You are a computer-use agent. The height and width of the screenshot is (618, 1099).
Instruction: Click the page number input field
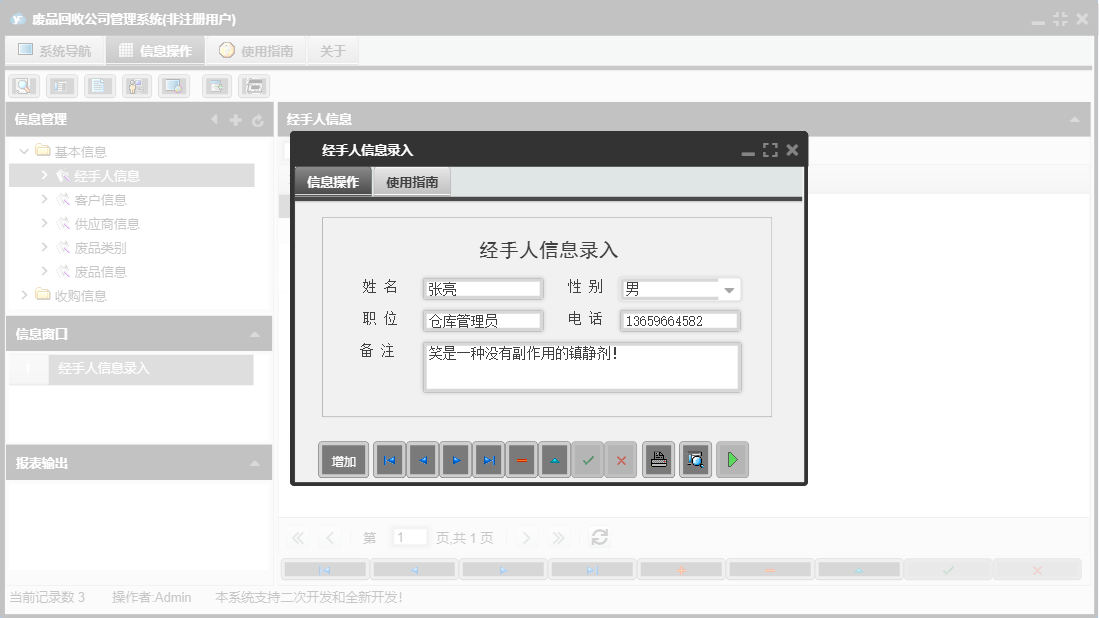(410, 536)
